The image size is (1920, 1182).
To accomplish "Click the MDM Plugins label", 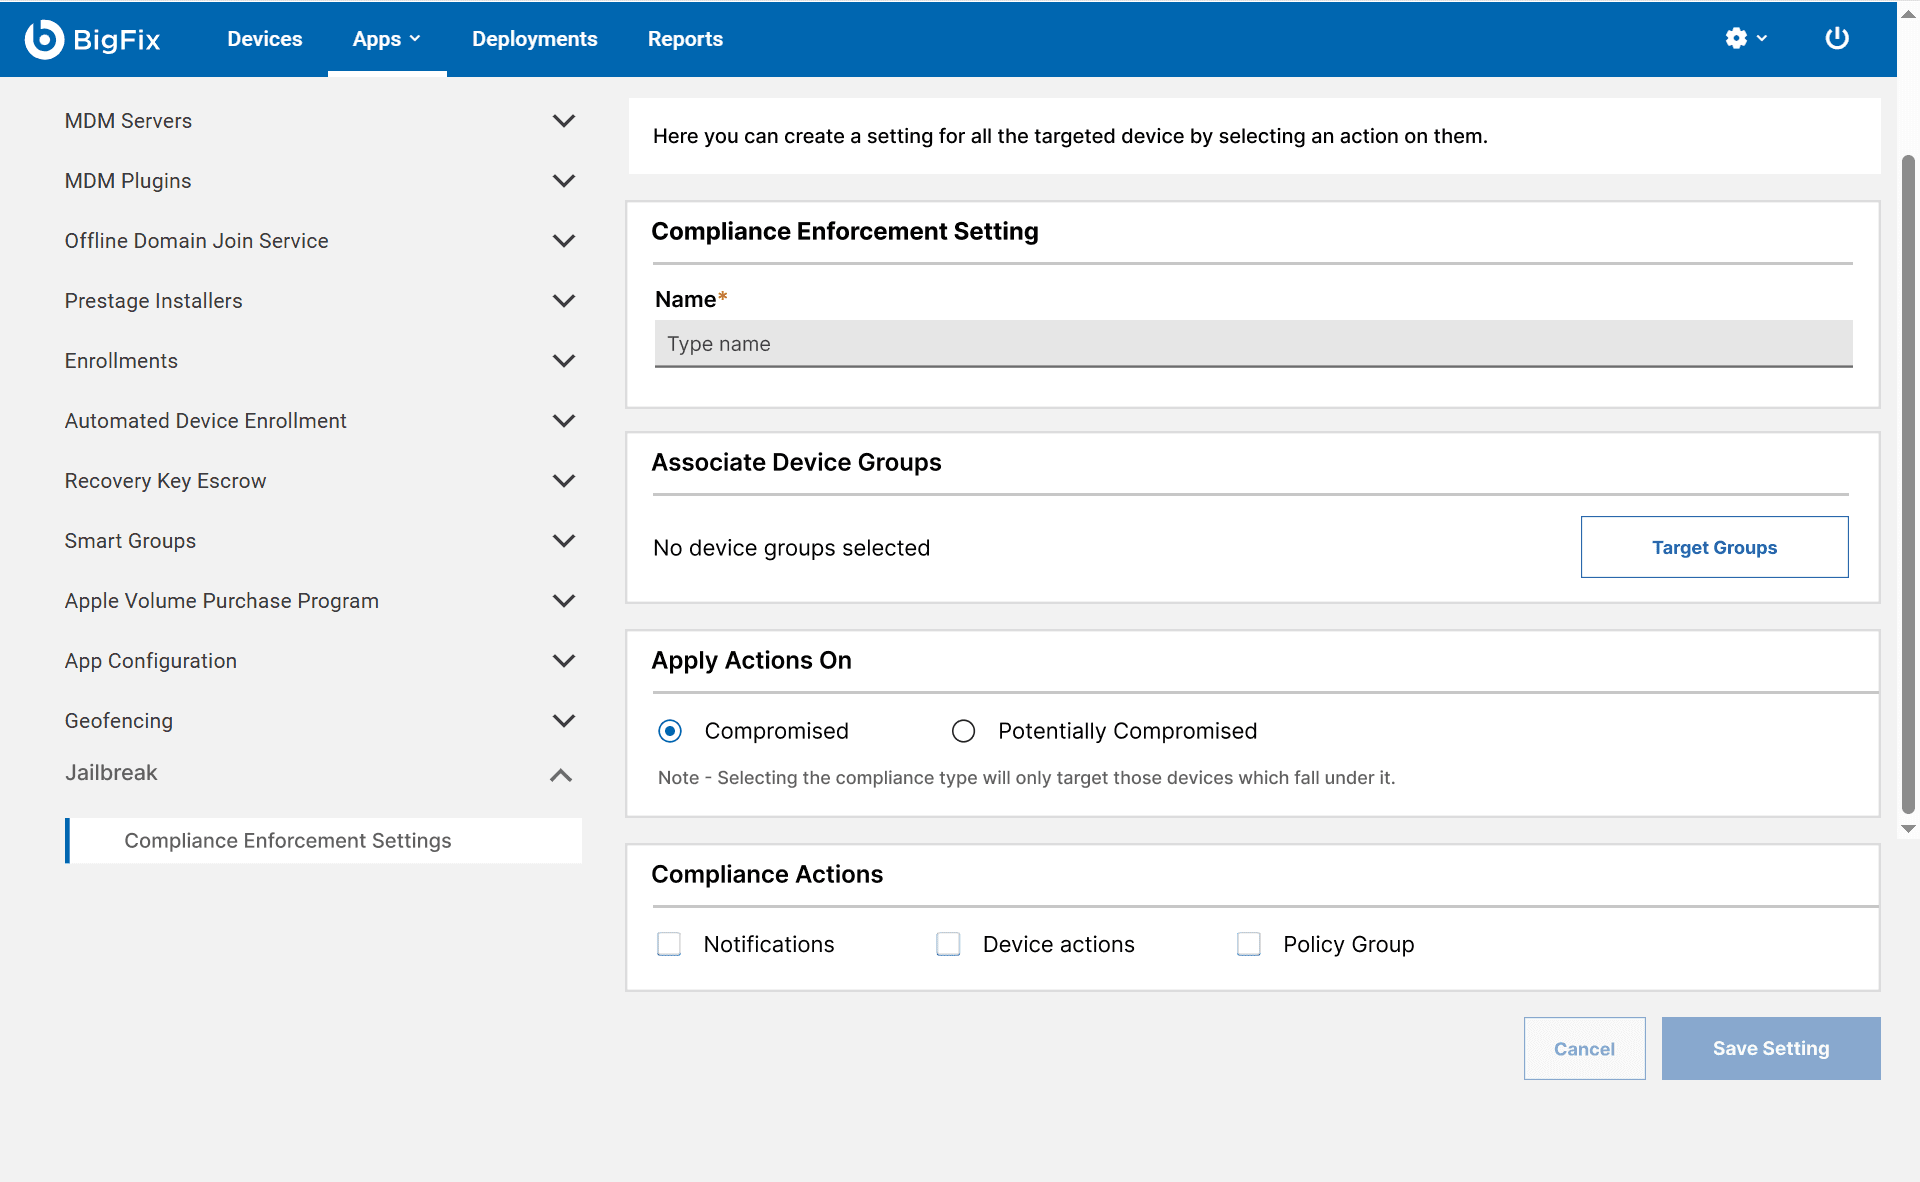I will 128,181.
